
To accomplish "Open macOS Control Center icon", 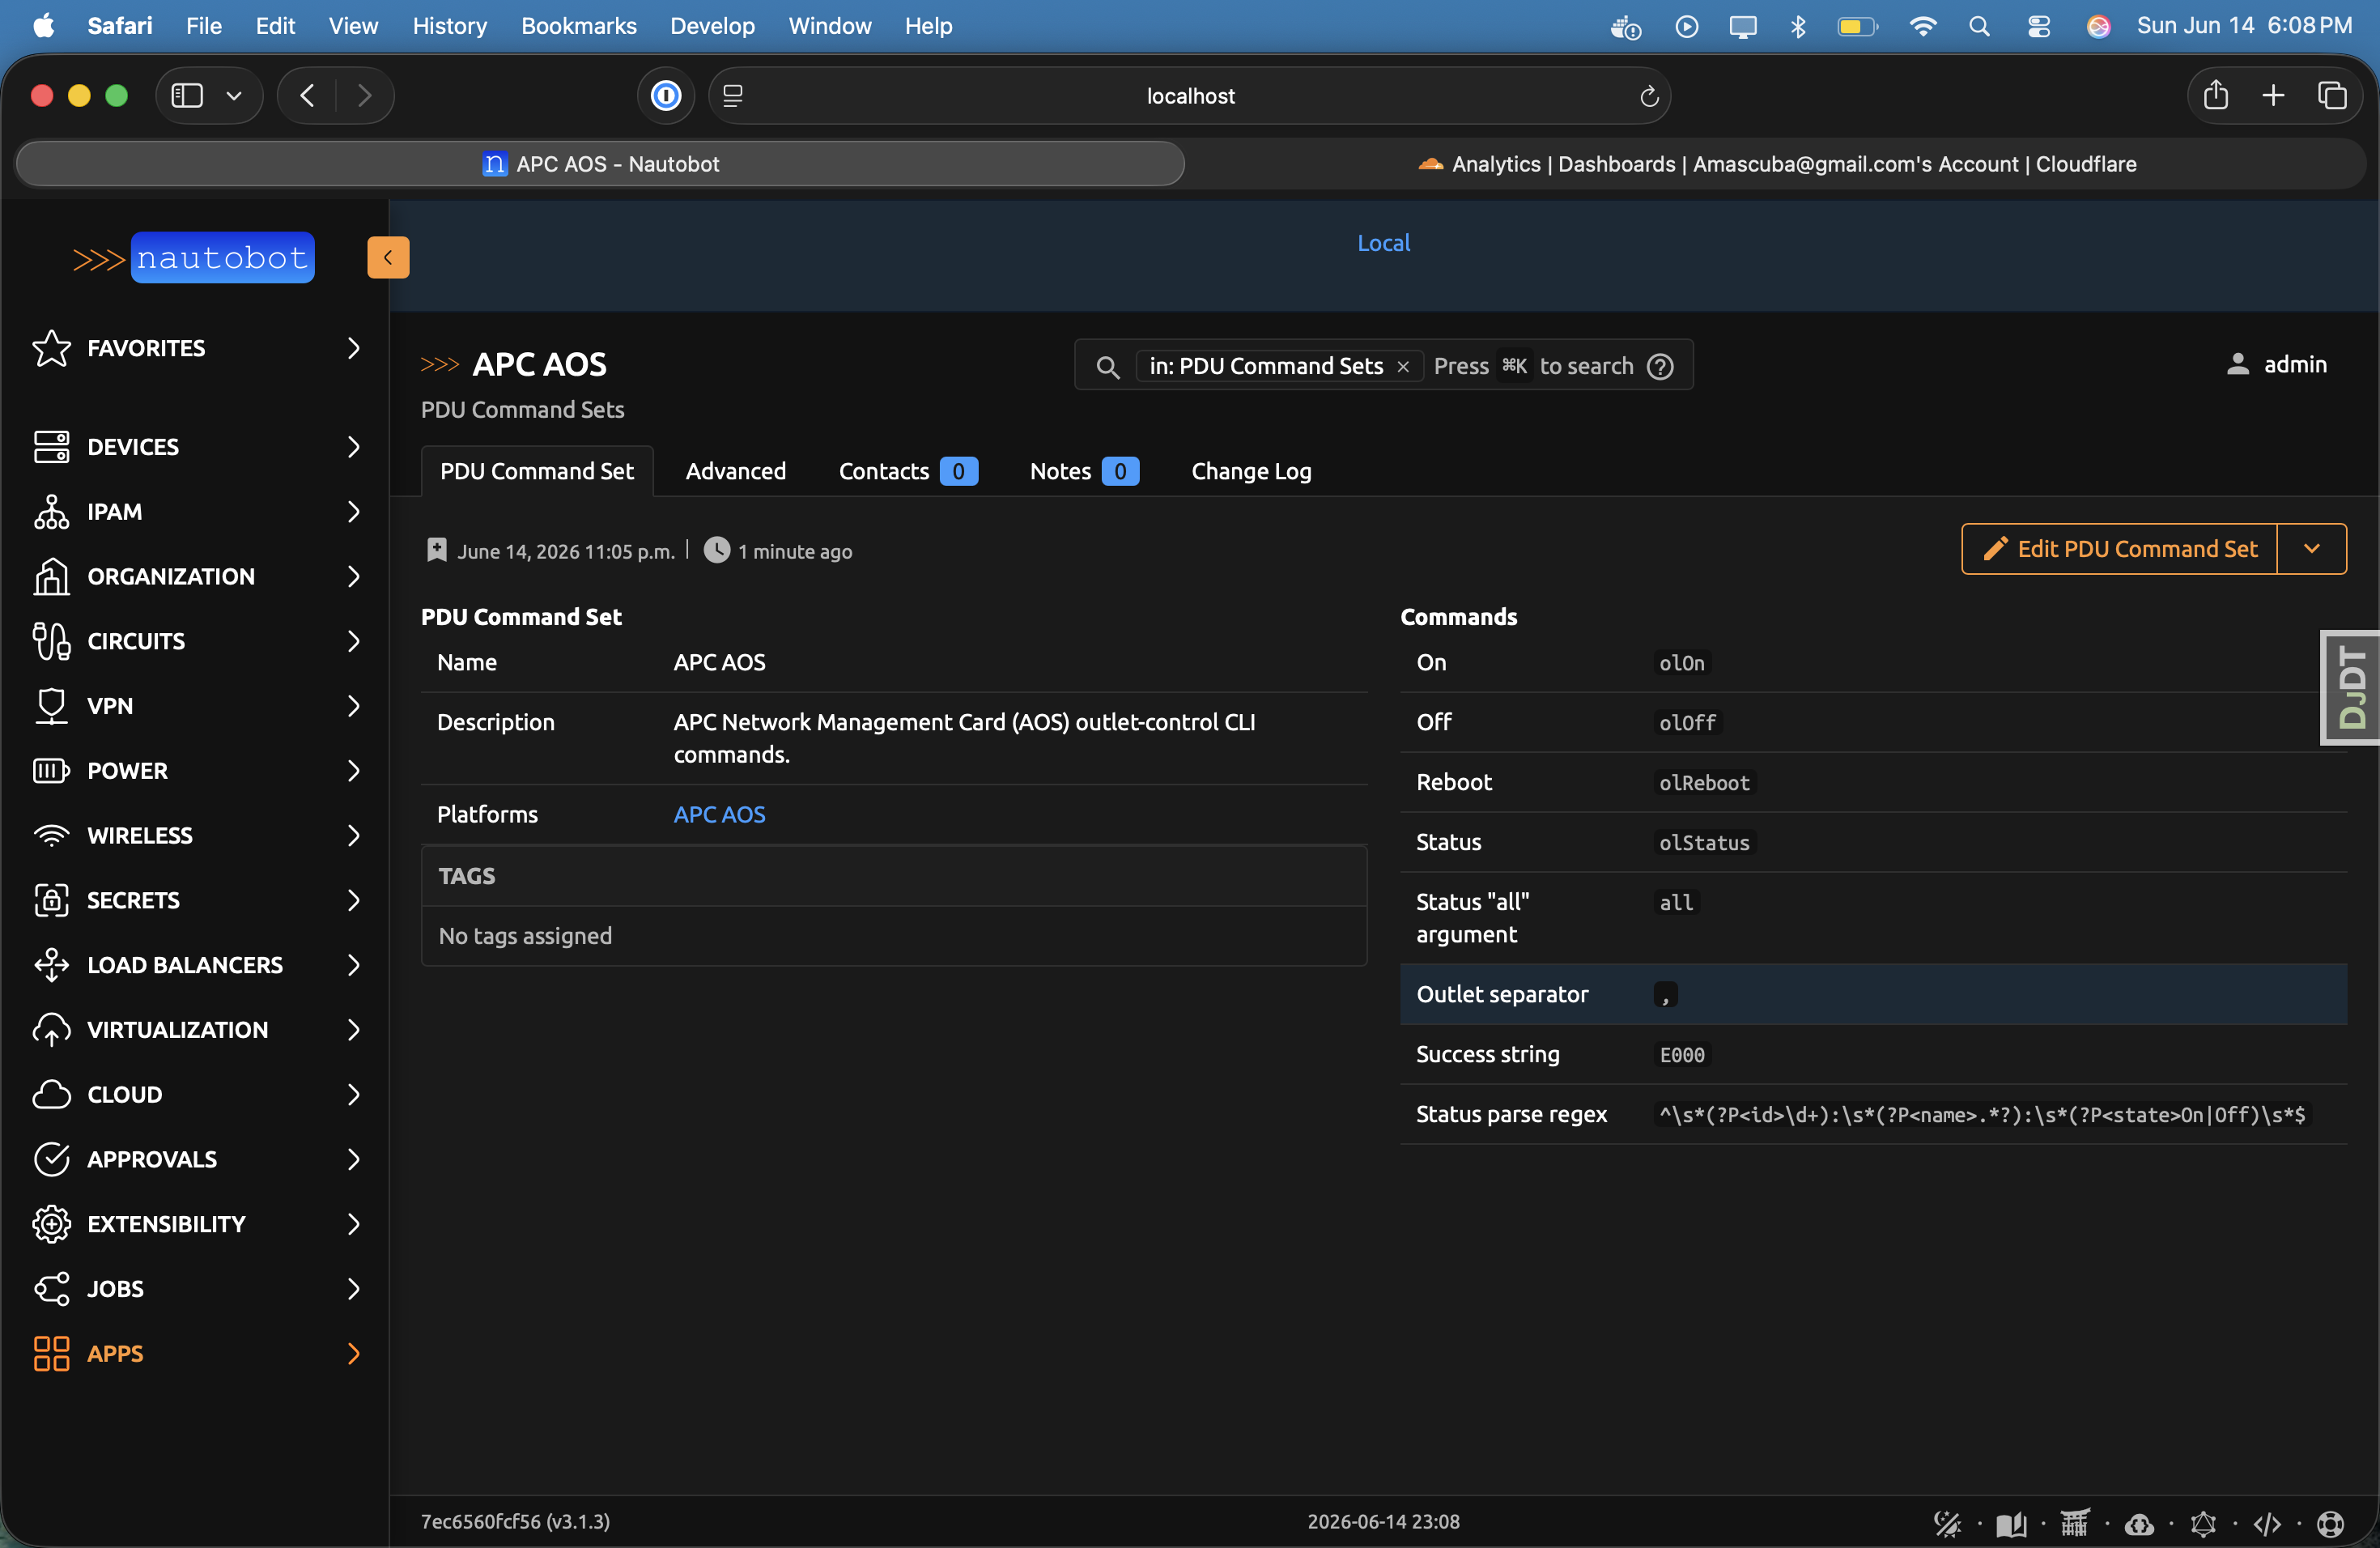I will click(2038, 26).
